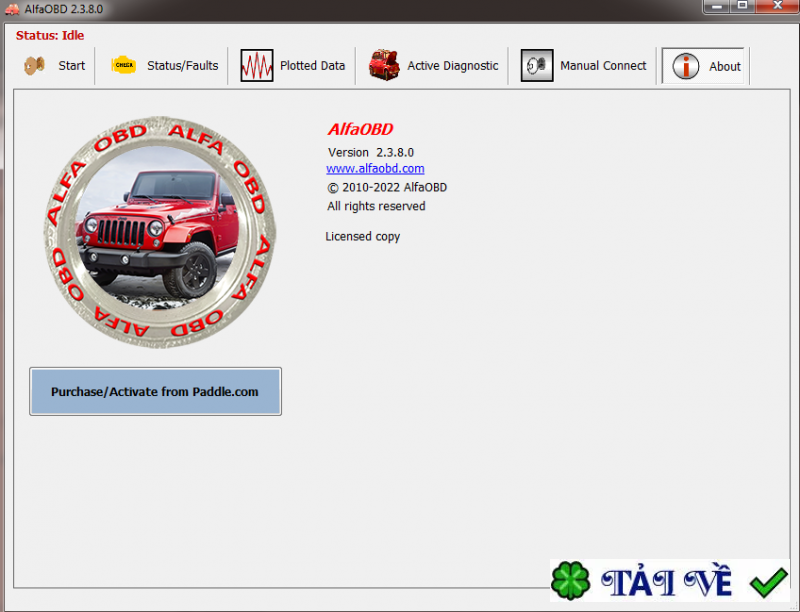Click Purchase/Activate from Paddle.com

pyautogui.click(x=155, y=391)
